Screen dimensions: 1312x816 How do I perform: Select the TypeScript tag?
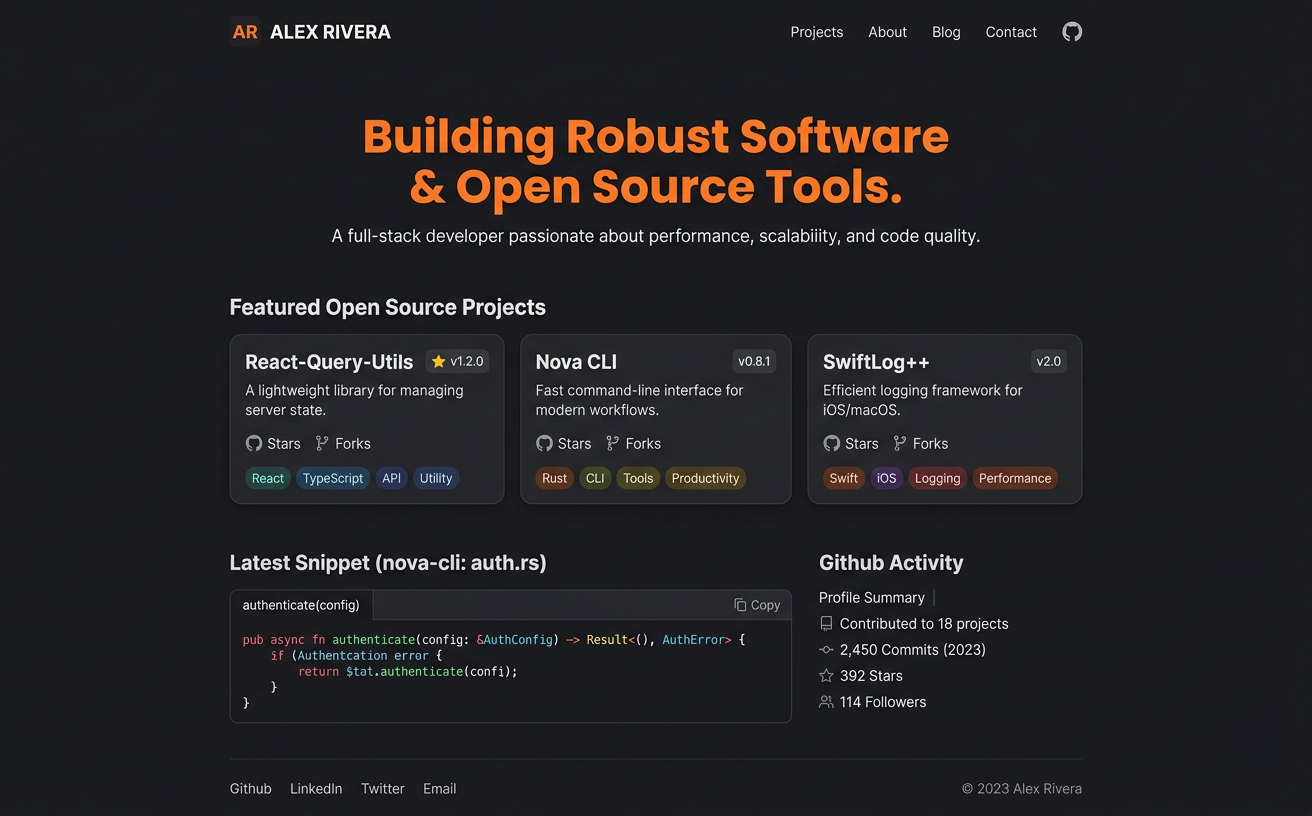(333, 478)
